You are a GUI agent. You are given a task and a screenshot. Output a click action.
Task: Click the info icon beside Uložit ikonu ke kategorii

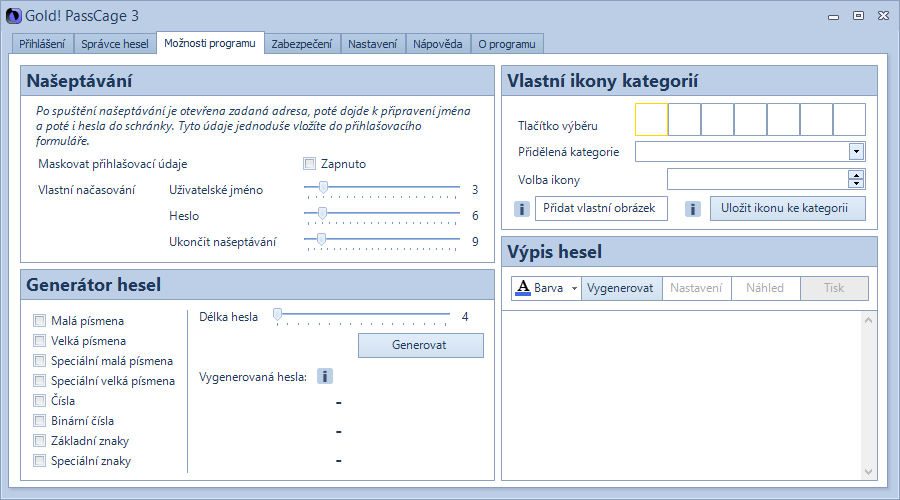pos(692,209)
